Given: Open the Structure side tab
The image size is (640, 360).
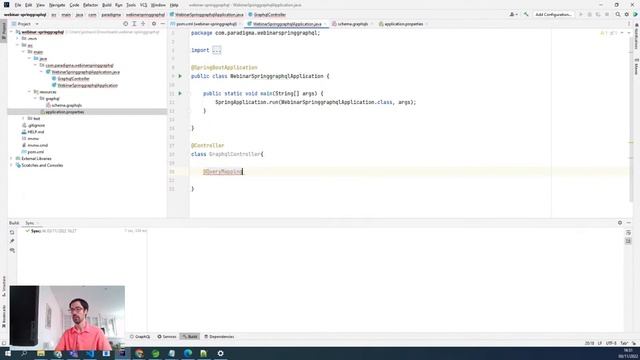Looking at the screenshot, I should tap(4, 286).
